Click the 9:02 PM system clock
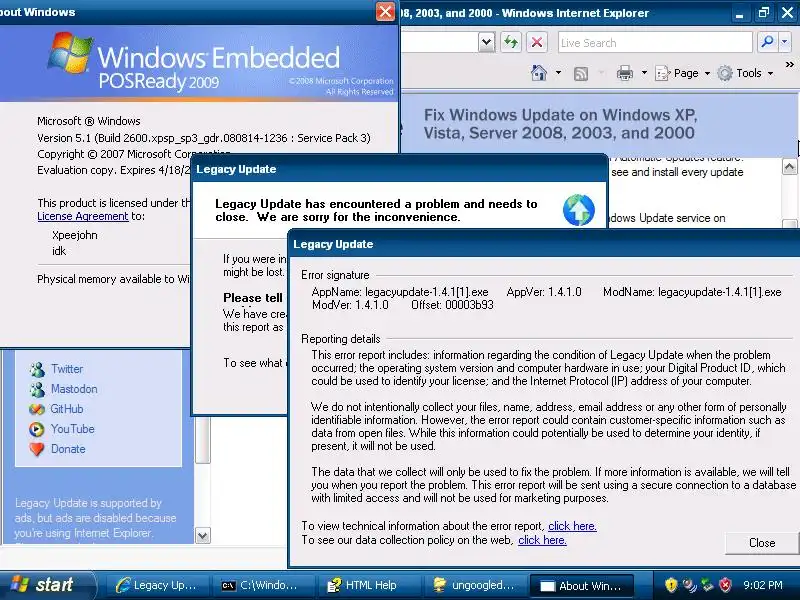The height and width of the screenshot is (600, 800). click(x=763, y=585)
